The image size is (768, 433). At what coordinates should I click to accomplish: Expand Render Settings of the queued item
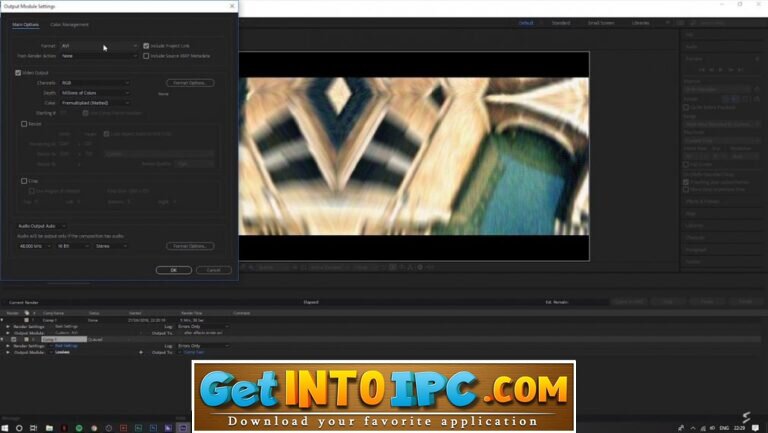click(8, 346)
